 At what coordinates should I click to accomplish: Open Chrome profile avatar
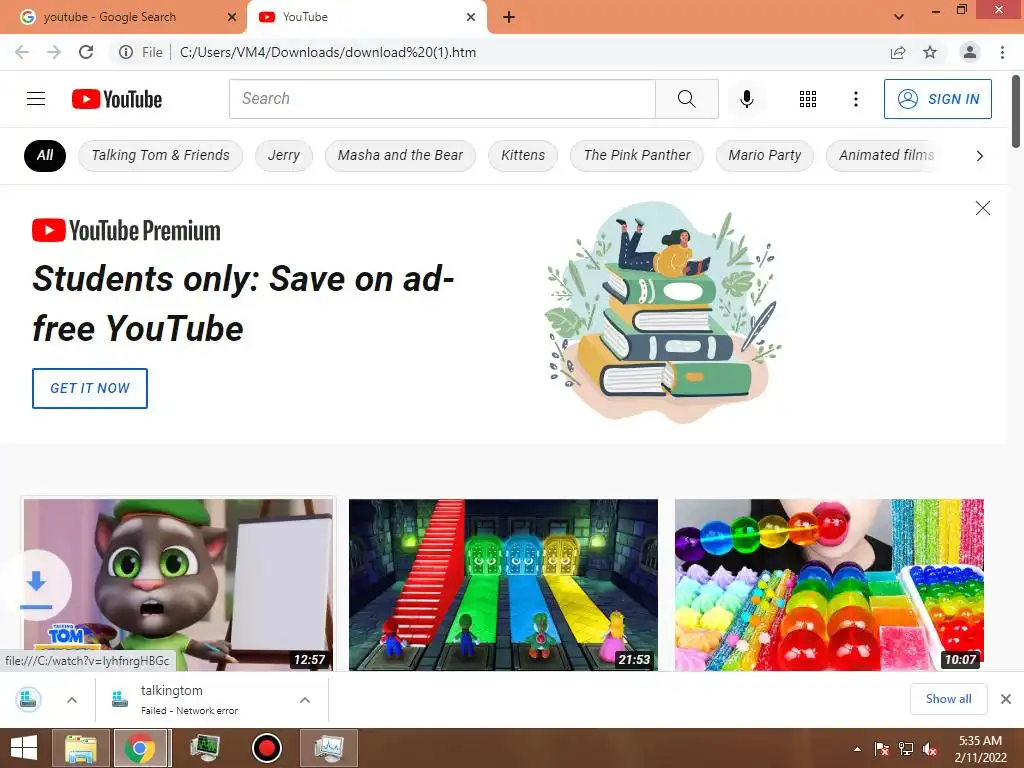(x=970, y=52)
